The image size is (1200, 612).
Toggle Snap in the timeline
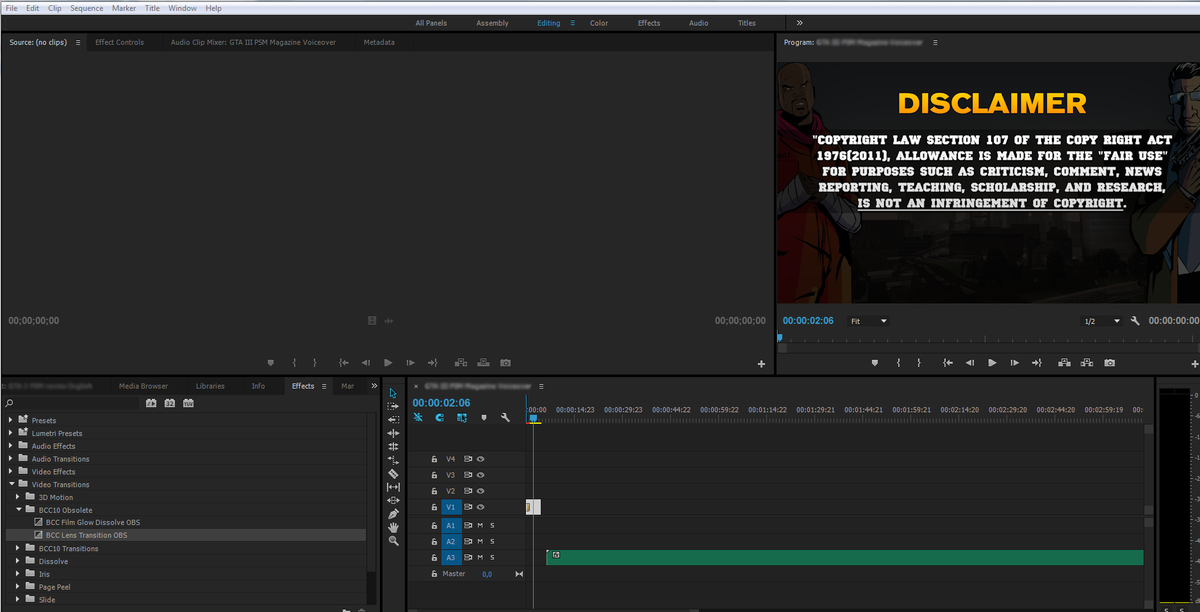pyautogui.click(x=439, y=417)
